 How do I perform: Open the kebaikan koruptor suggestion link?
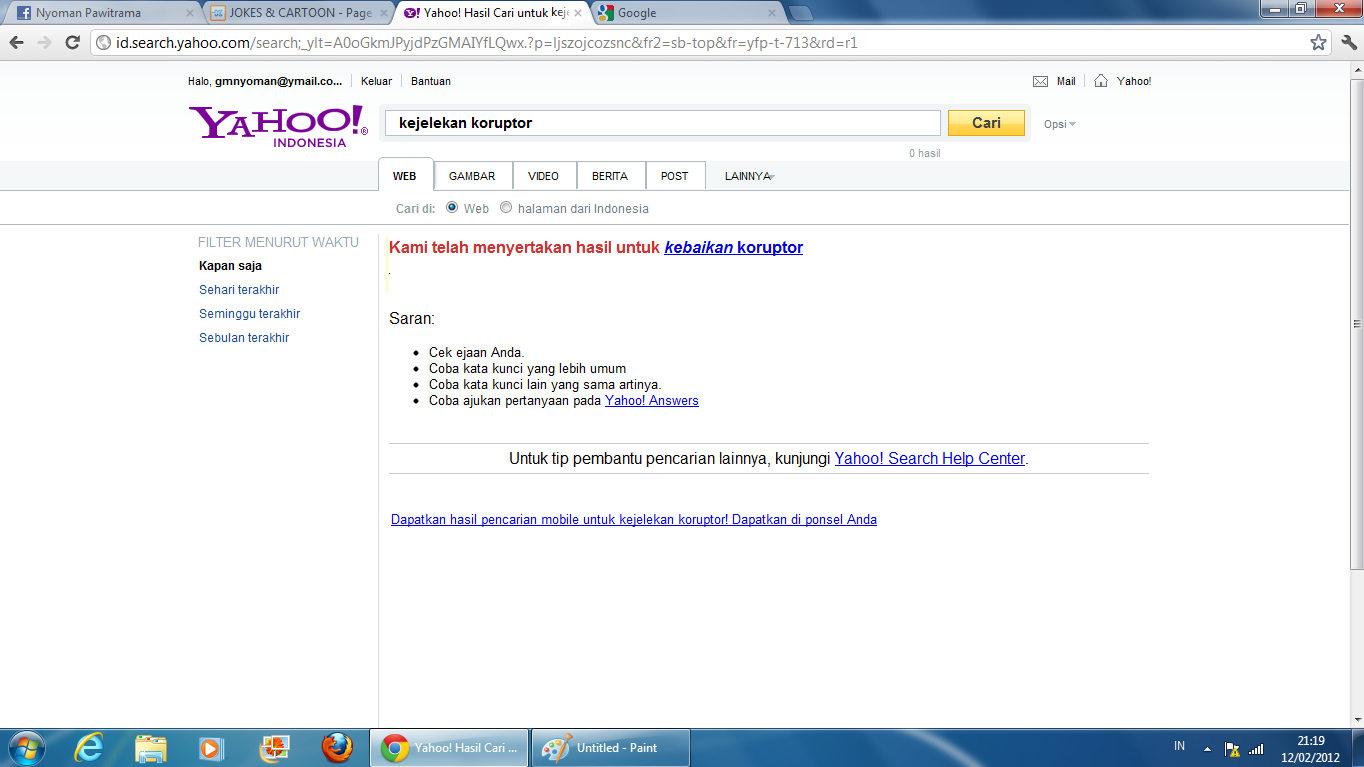pos(734,248)
